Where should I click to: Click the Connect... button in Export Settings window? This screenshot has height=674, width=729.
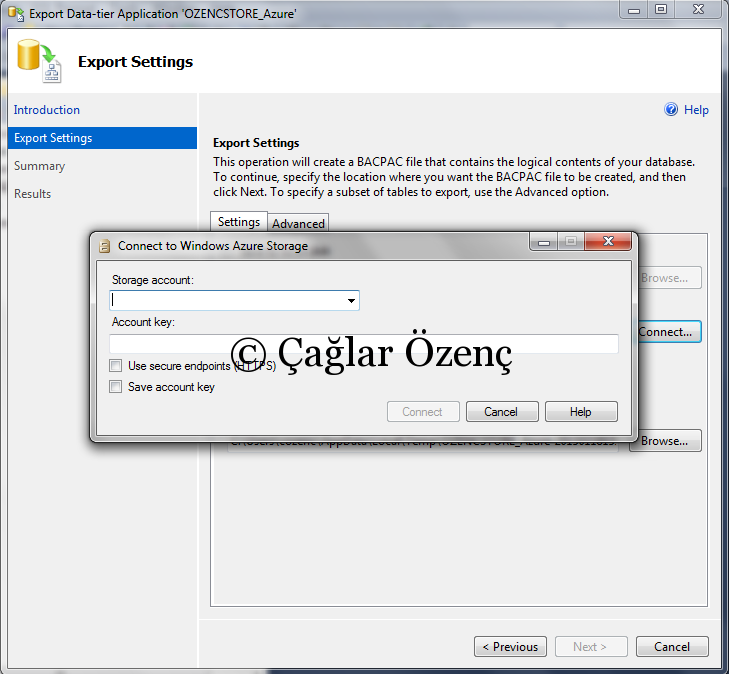(x=669, y=332)
